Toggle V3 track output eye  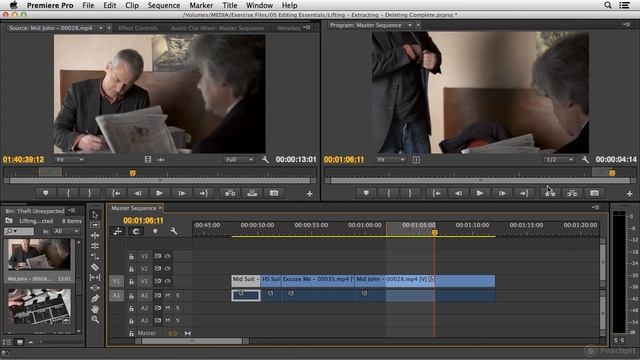click(168, 256)
